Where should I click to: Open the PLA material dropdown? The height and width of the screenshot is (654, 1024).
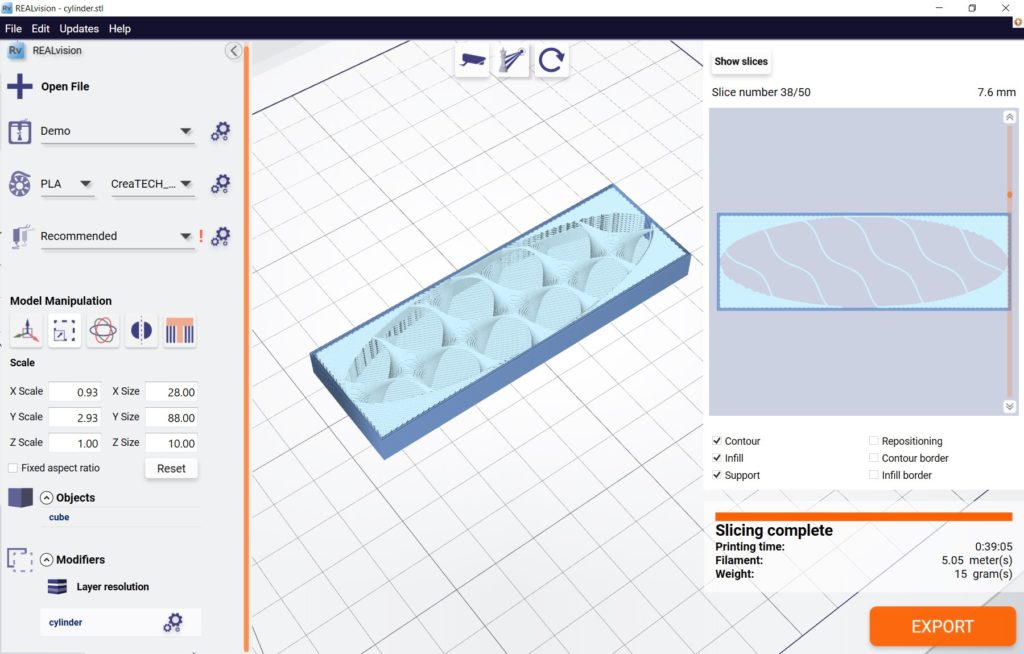(67, 184)
